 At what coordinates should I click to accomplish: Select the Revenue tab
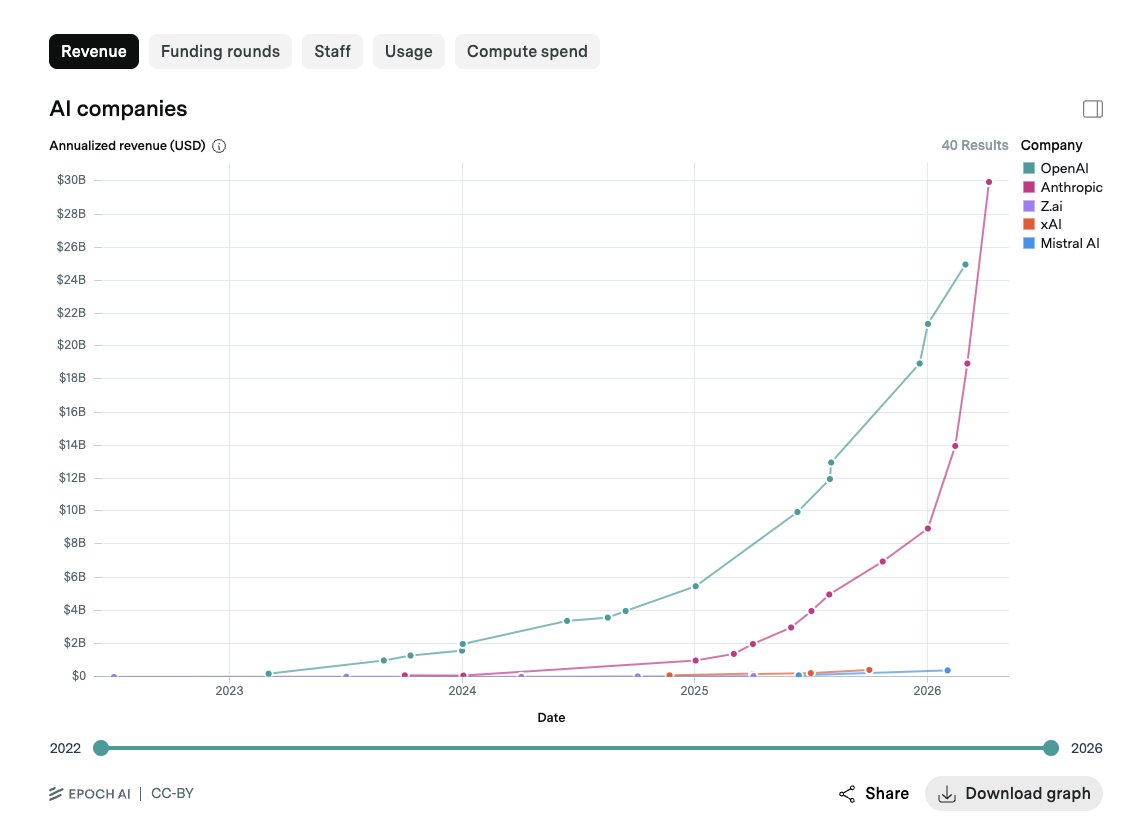point(94,52)
